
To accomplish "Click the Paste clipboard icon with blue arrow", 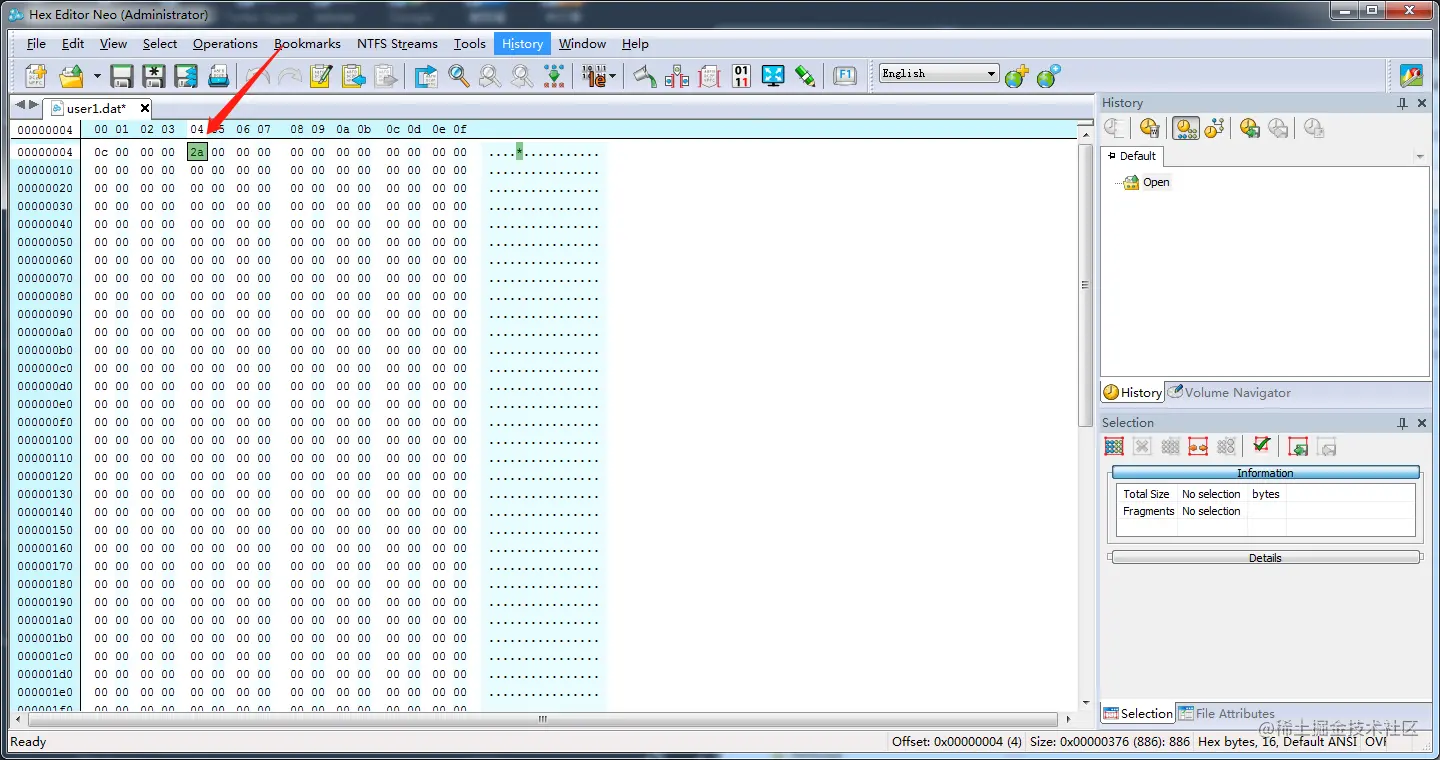I will pyautogui.click(x=353, y=76).
